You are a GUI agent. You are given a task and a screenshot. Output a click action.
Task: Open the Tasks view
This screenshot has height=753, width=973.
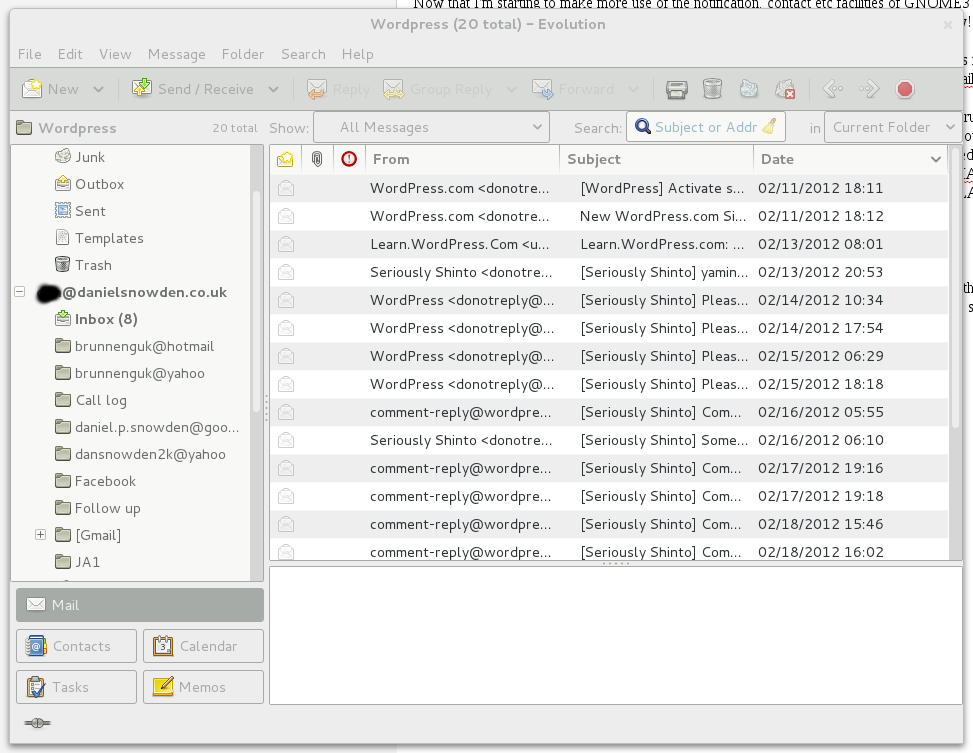(75, 686)
